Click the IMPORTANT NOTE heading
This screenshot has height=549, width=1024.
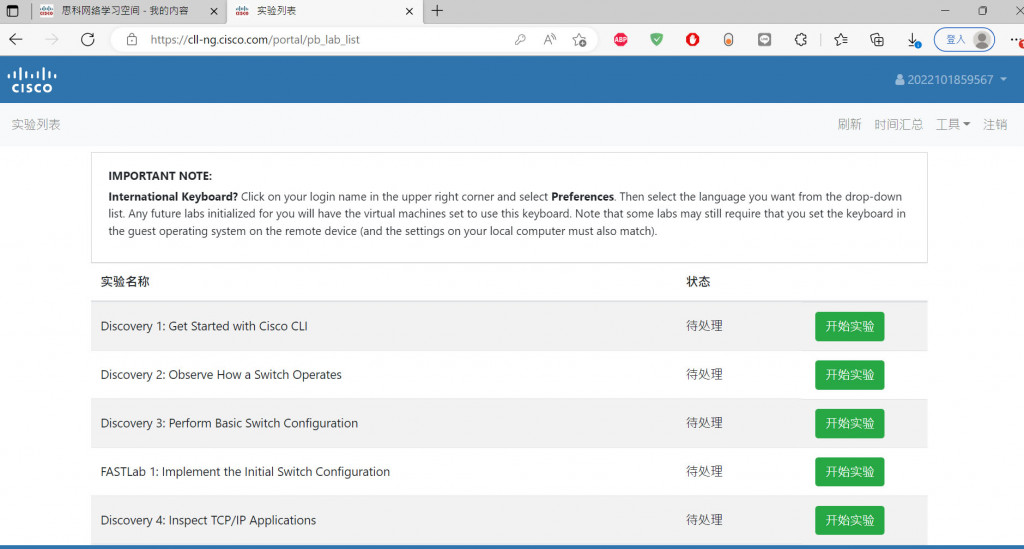point(160,176)
